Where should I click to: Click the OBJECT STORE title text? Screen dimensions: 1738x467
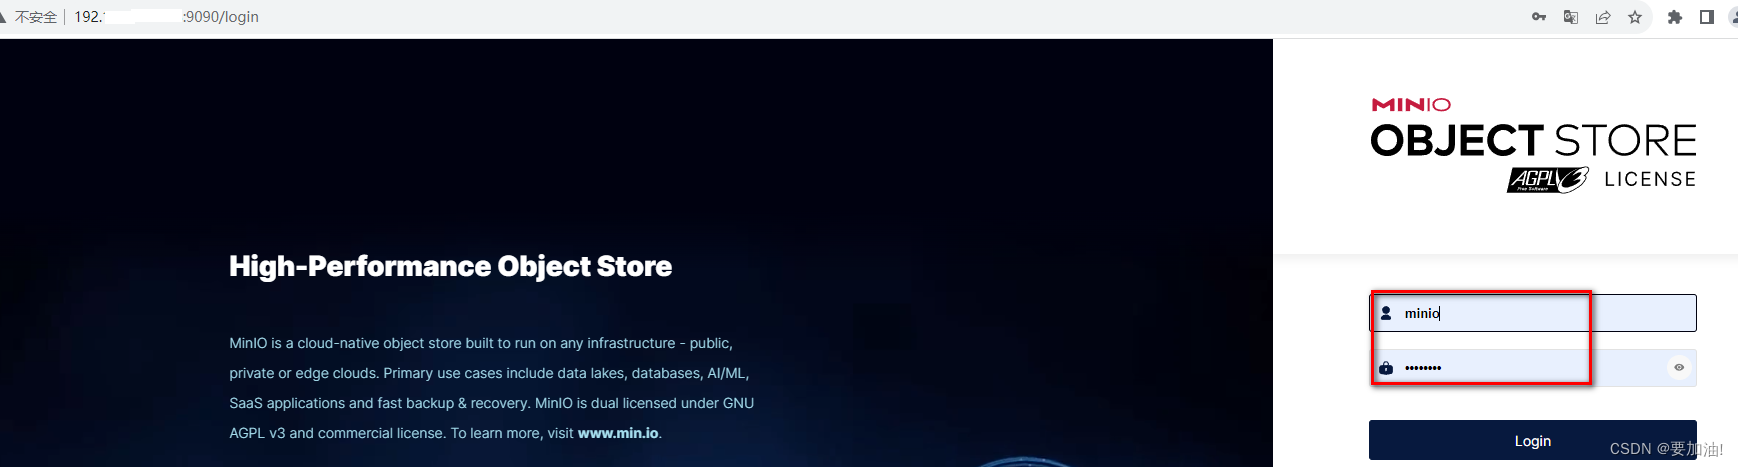coord(1533,141)
